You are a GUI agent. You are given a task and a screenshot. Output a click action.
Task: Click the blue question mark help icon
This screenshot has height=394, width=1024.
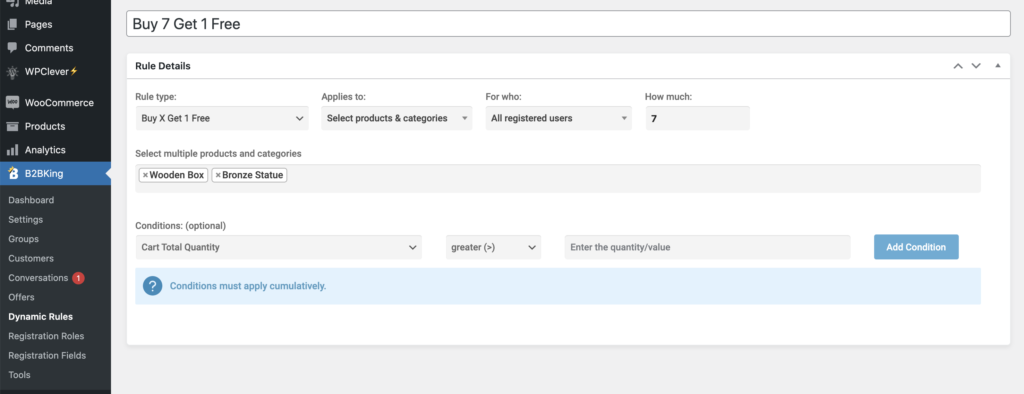coord(152,286)
